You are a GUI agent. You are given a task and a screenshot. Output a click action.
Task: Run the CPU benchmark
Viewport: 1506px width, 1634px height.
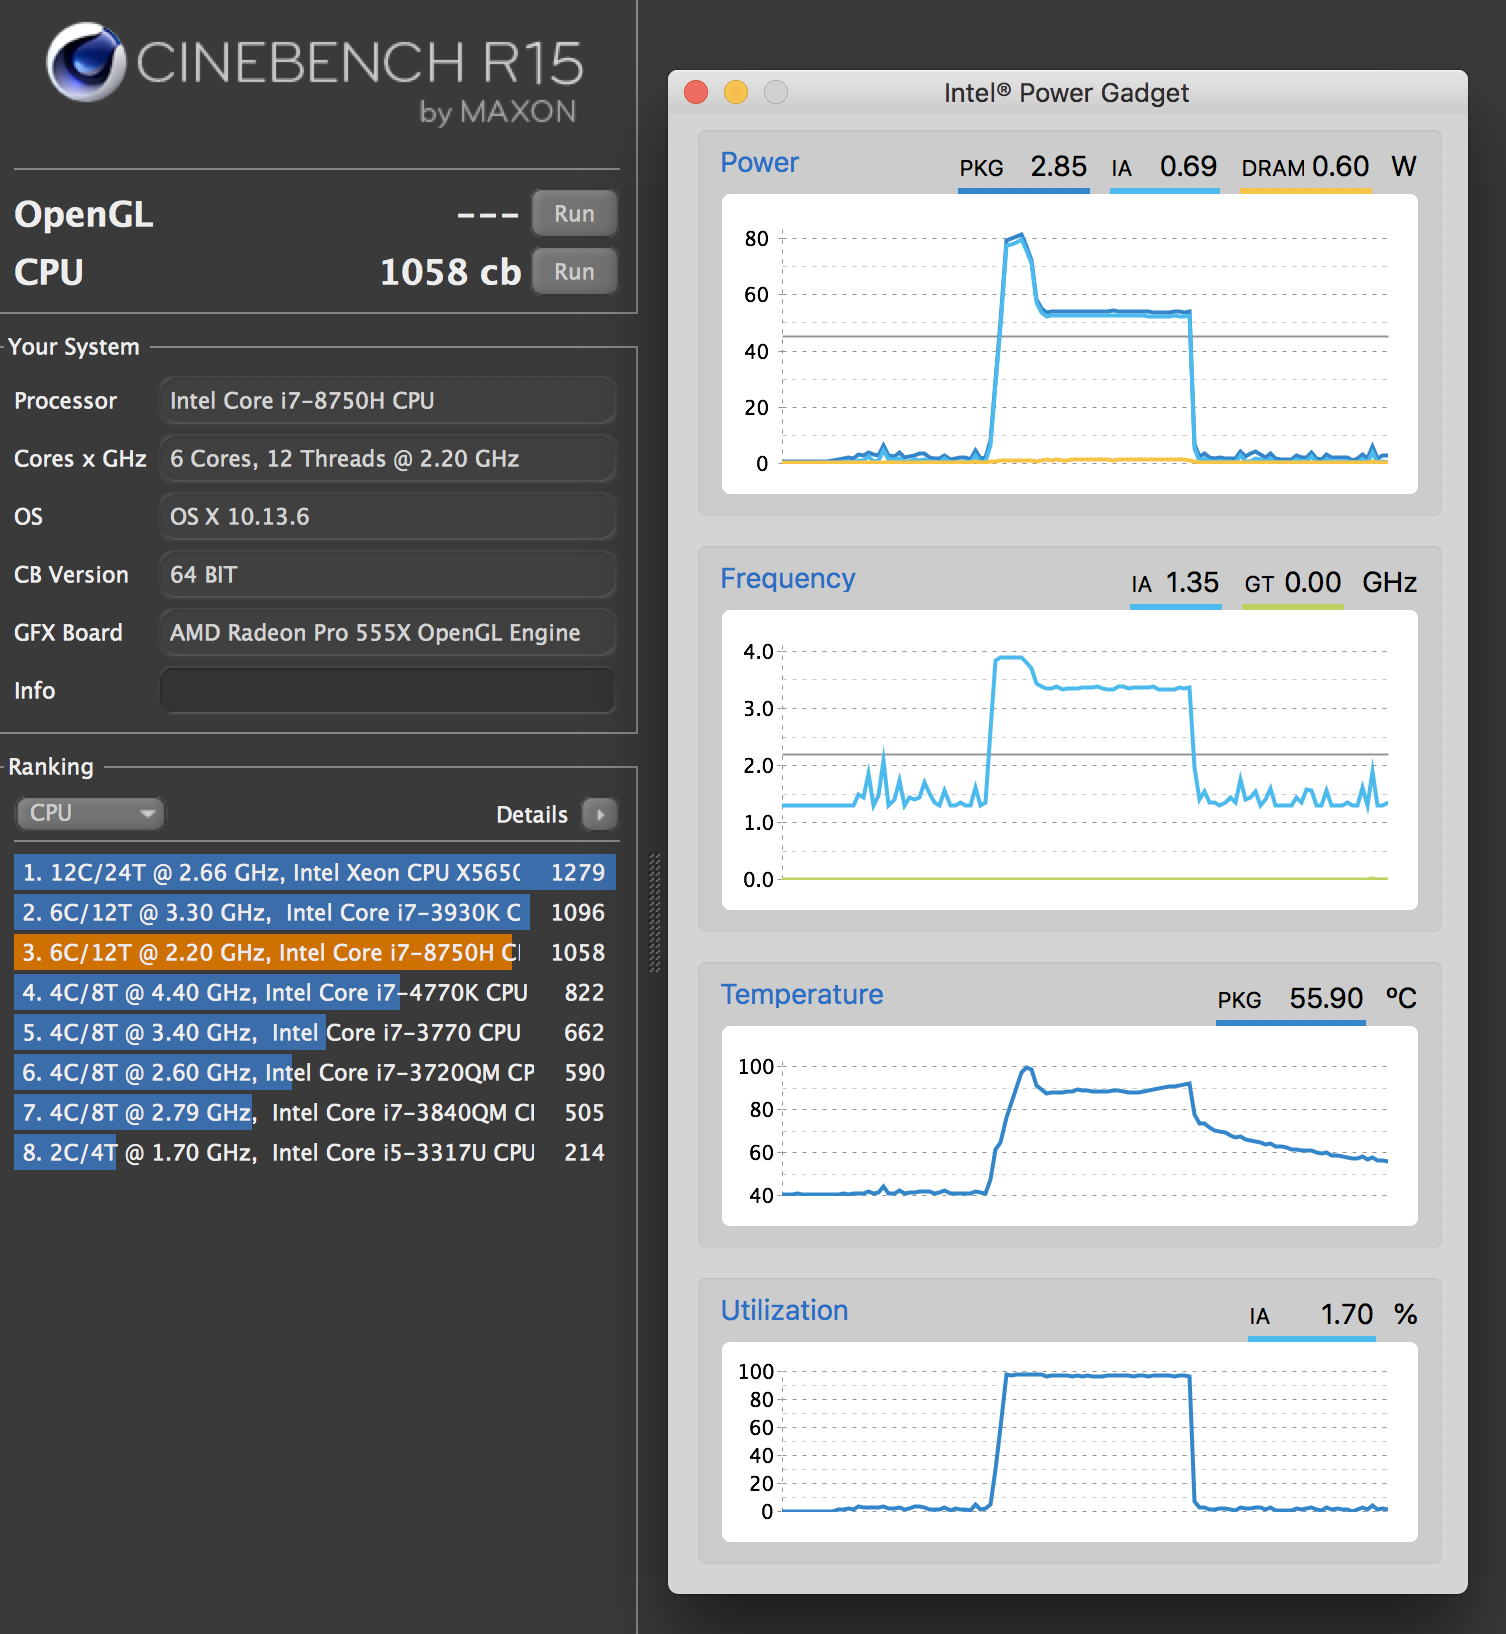coord(574,271)
